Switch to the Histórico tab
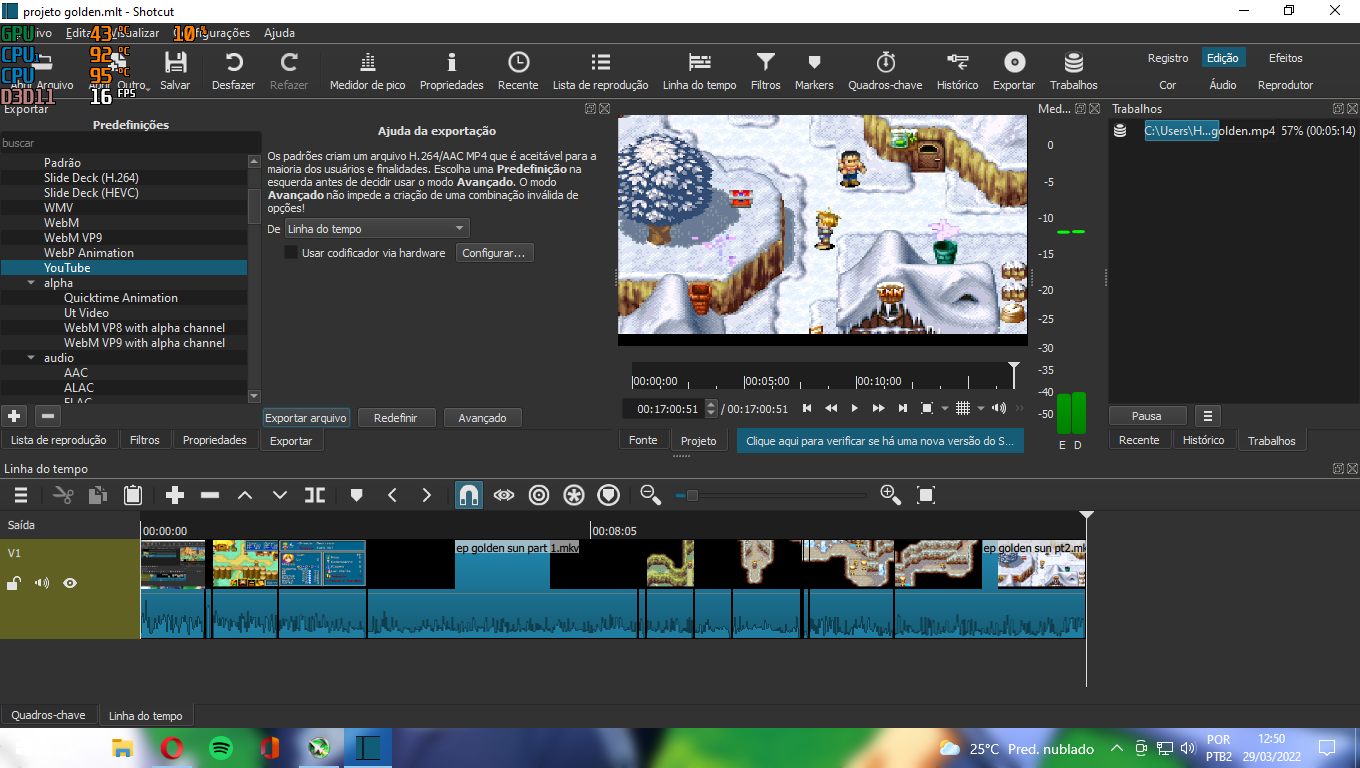Screen dimensions: 1360x768 point(1204,440)
